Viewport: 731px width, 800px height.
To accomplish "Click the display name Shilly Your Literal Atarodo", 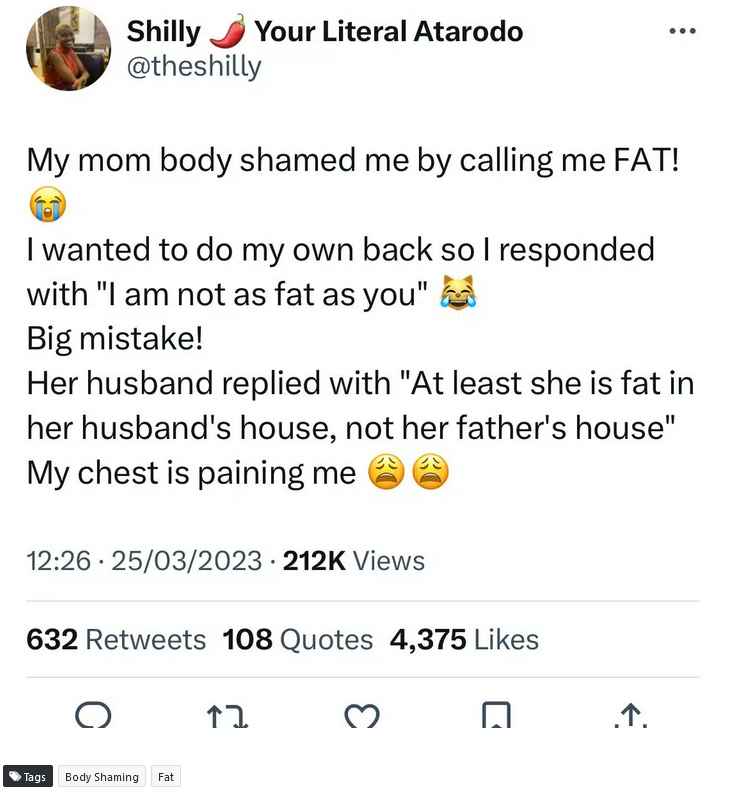I will click(x=325, y=32).
